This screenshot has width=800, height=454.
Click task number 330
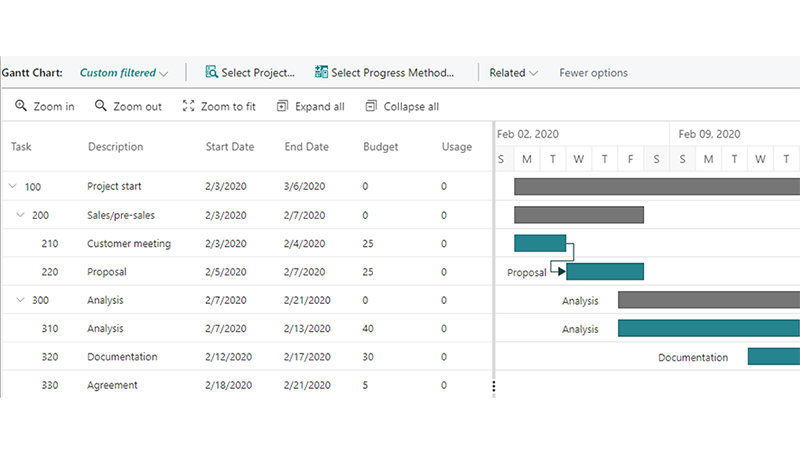click(50, 385)
